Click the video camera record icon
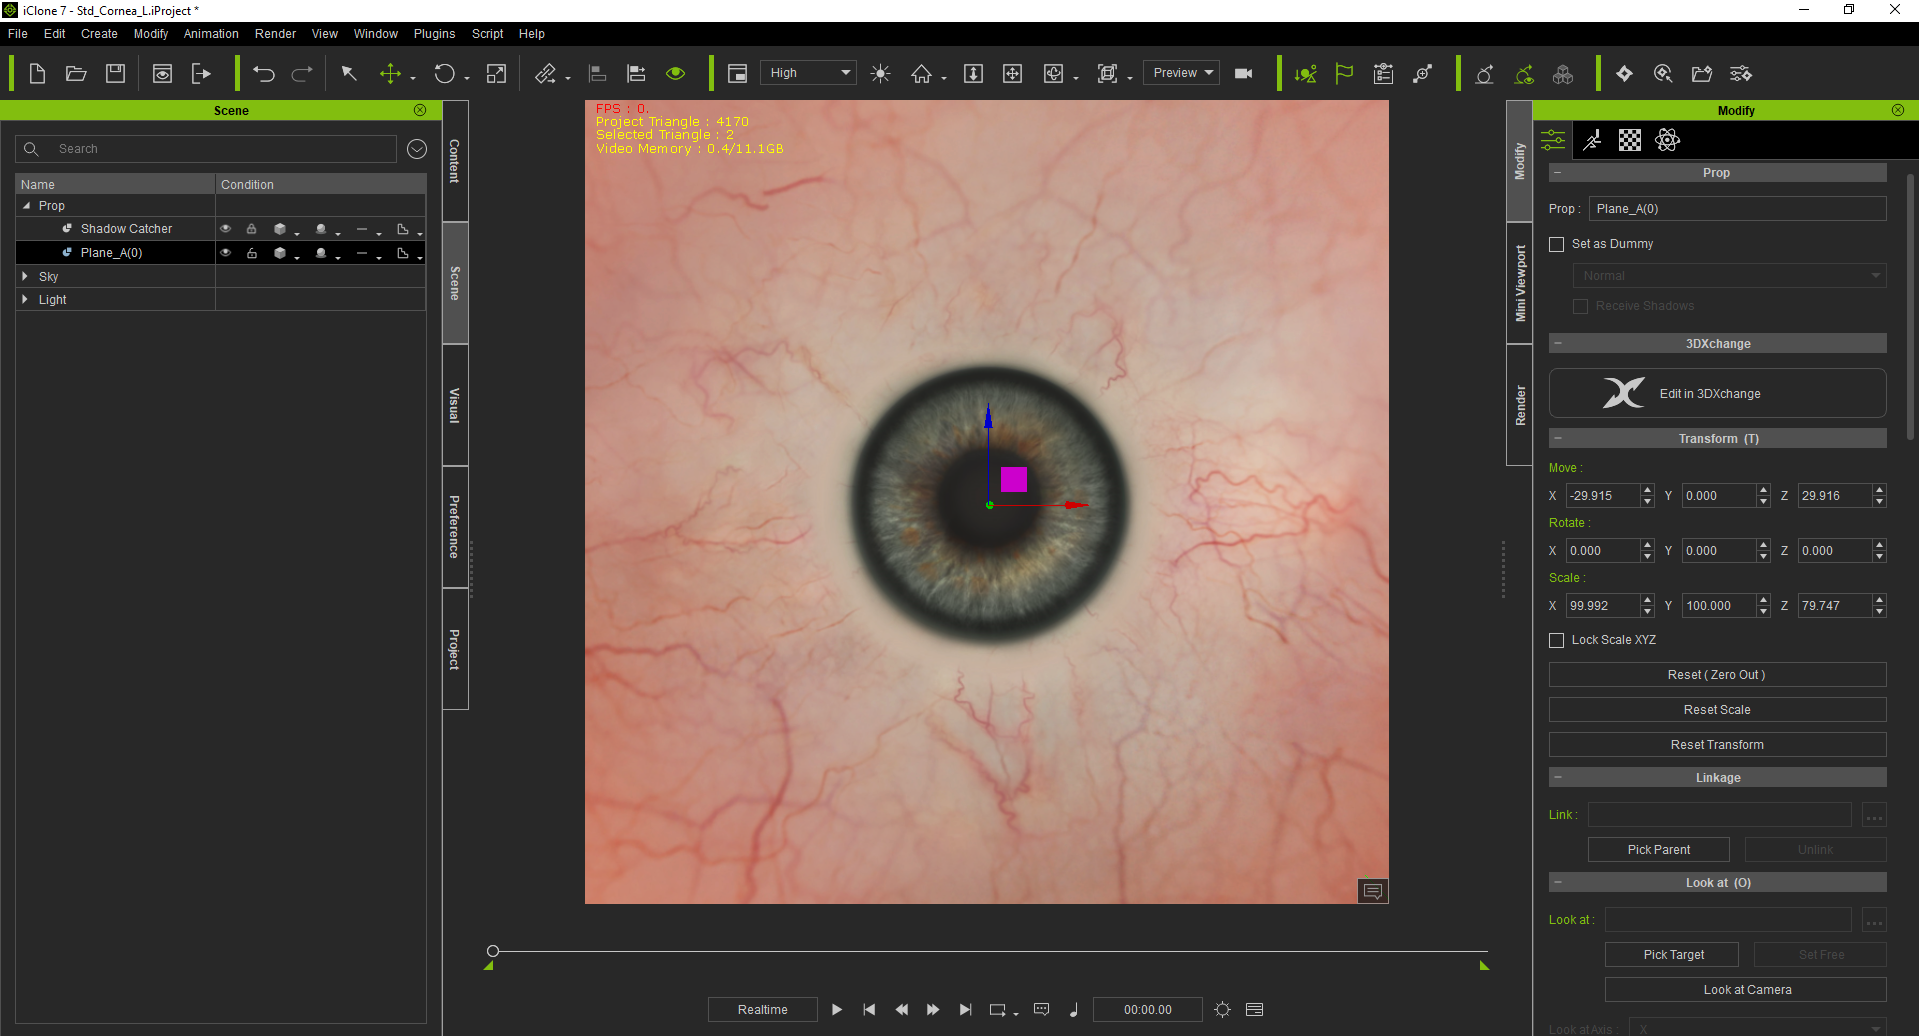The width and height of the screenshot is (1919, 1036). click(1244, 73)
